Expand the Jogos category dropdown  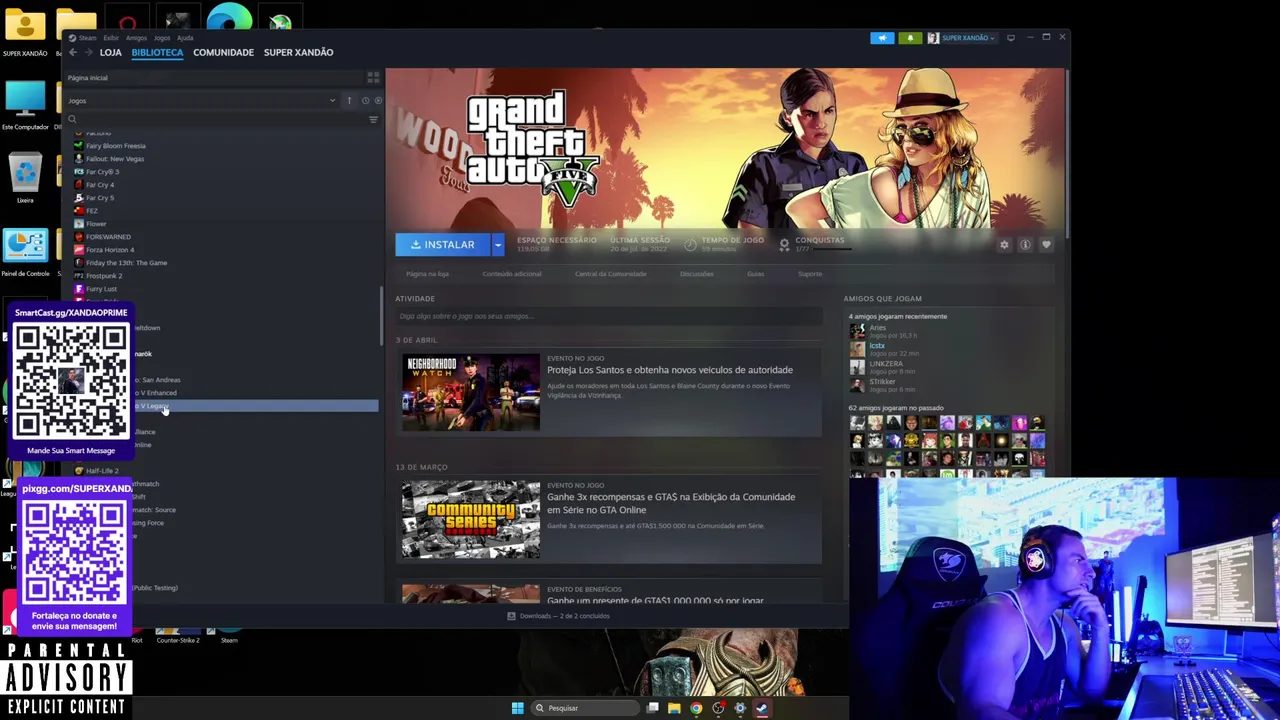point(332,100)
